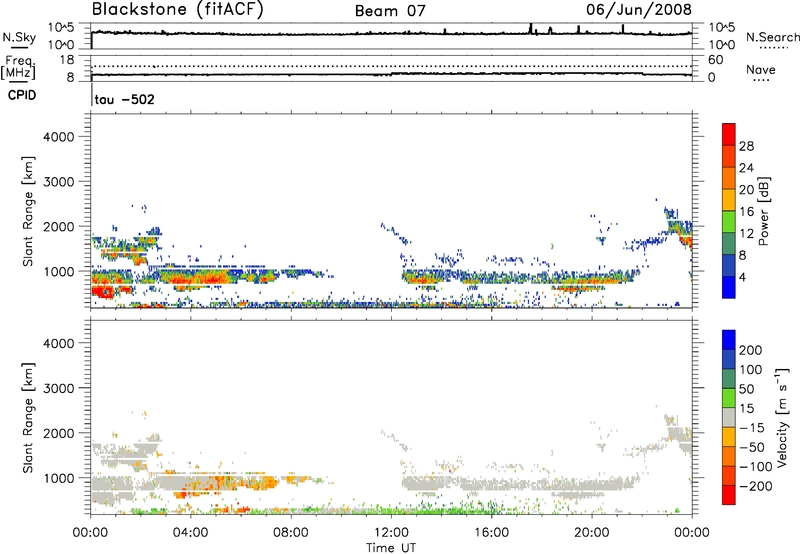Image resolution: width=800 pixels, height=554 pixels.
Task: Click the '-200' tick on Velocity colorbar
Action: coord(755,486)
